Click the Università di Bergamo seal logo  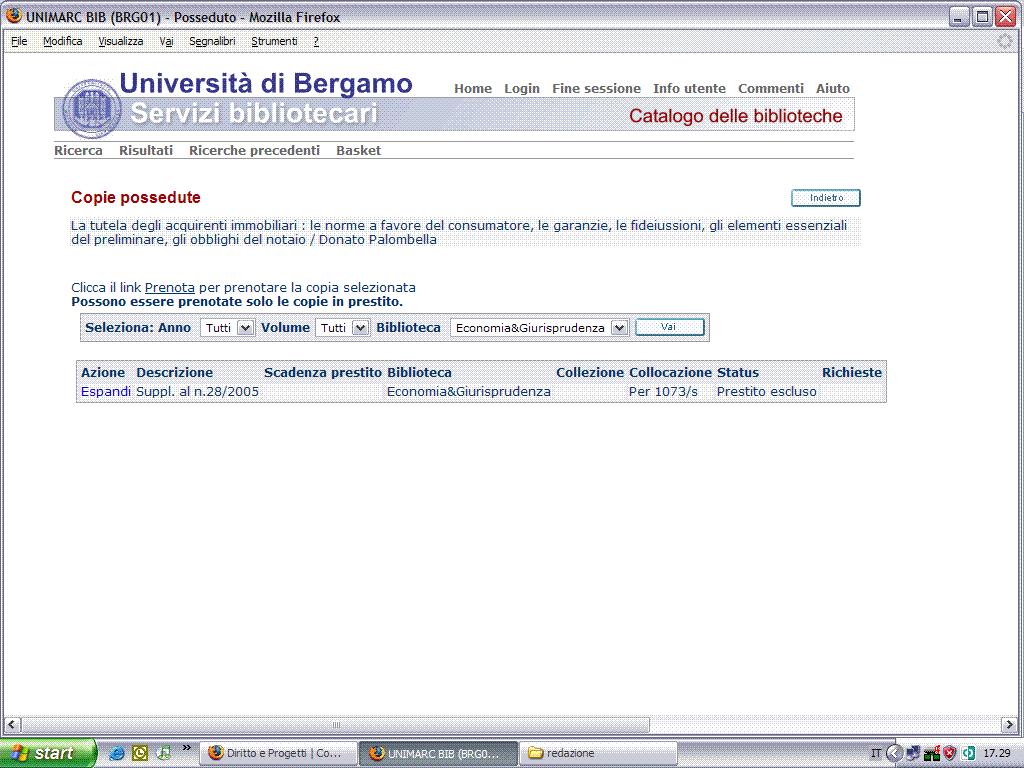click(91, 107)
